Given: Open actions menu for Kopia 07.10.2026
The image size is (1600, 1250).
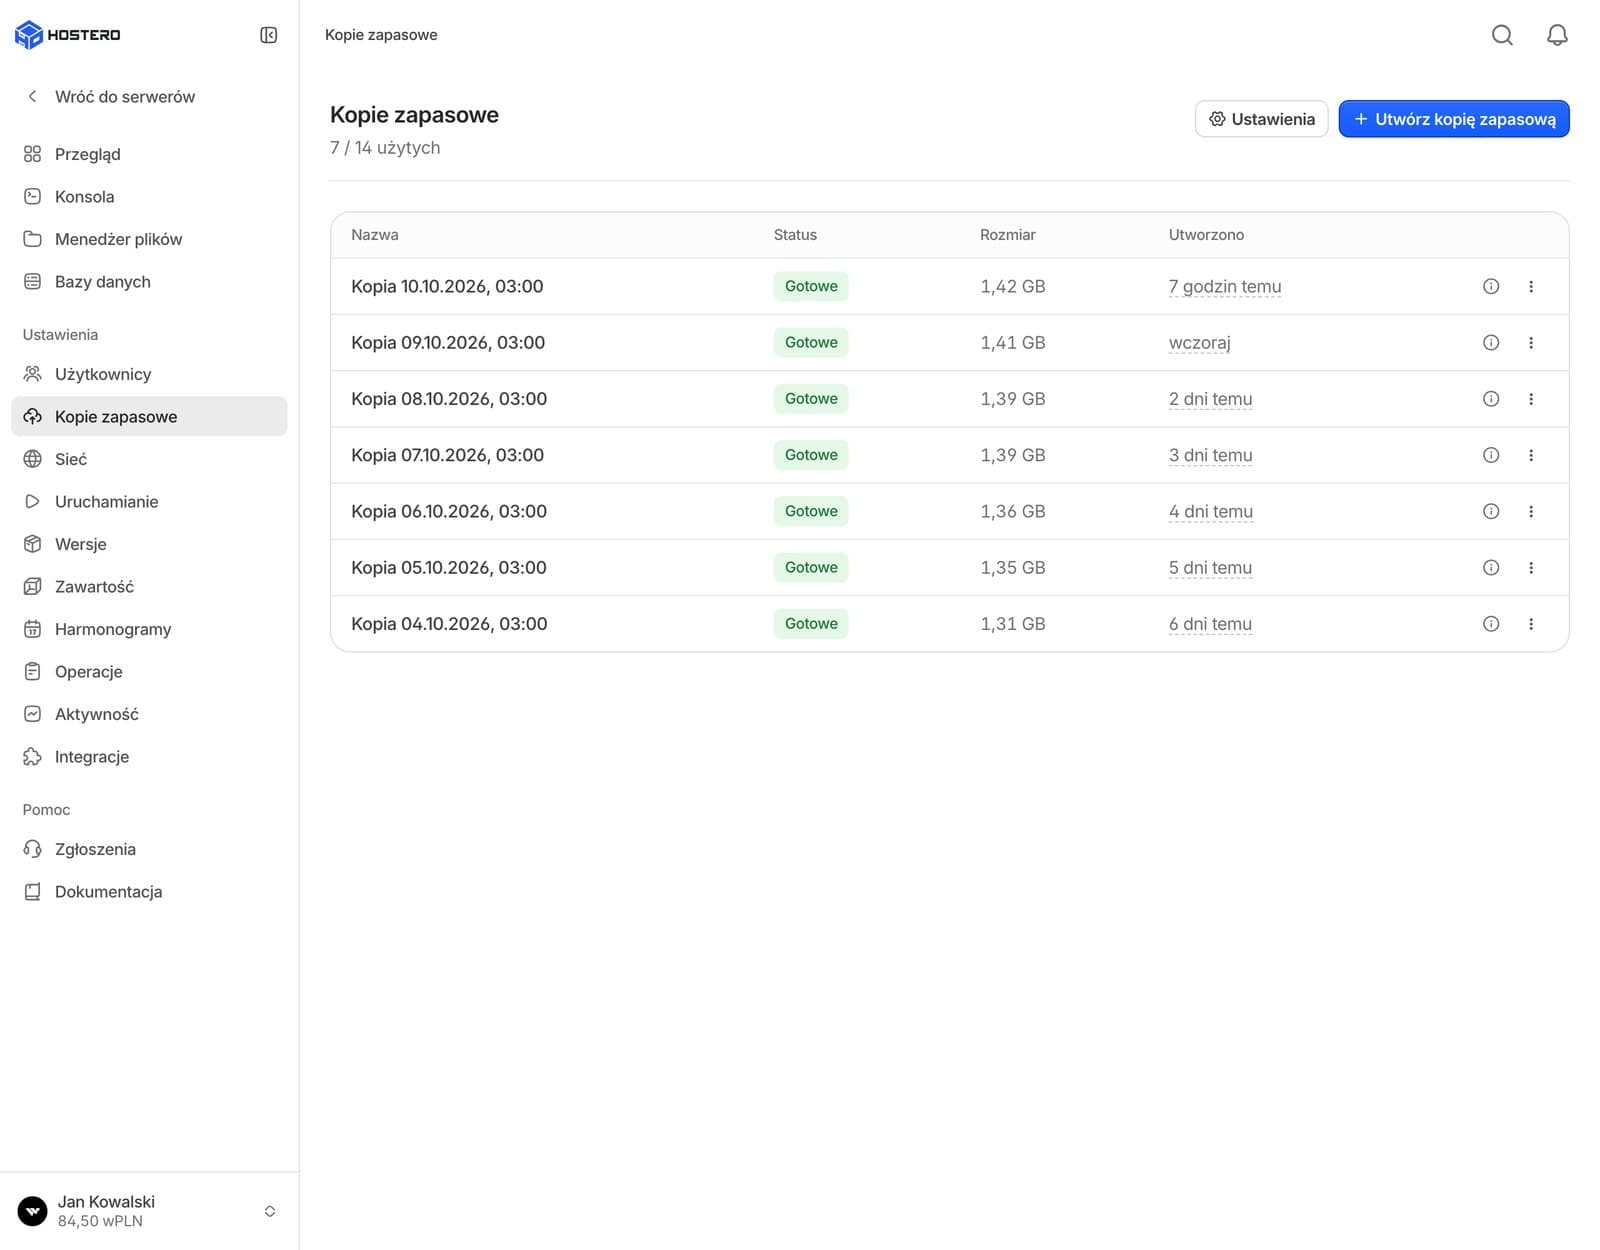Looking at the screenshot, I should (x=1531, y=455).
